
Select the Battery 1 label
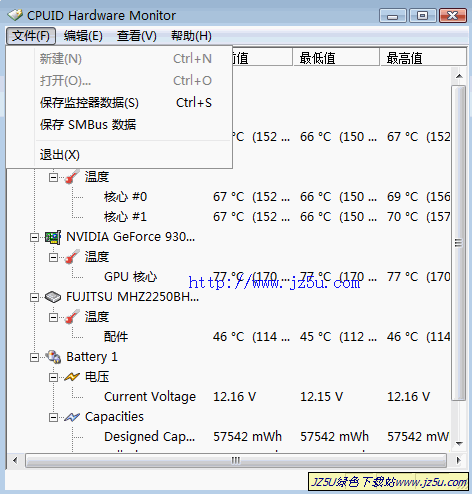coord(92,357)
